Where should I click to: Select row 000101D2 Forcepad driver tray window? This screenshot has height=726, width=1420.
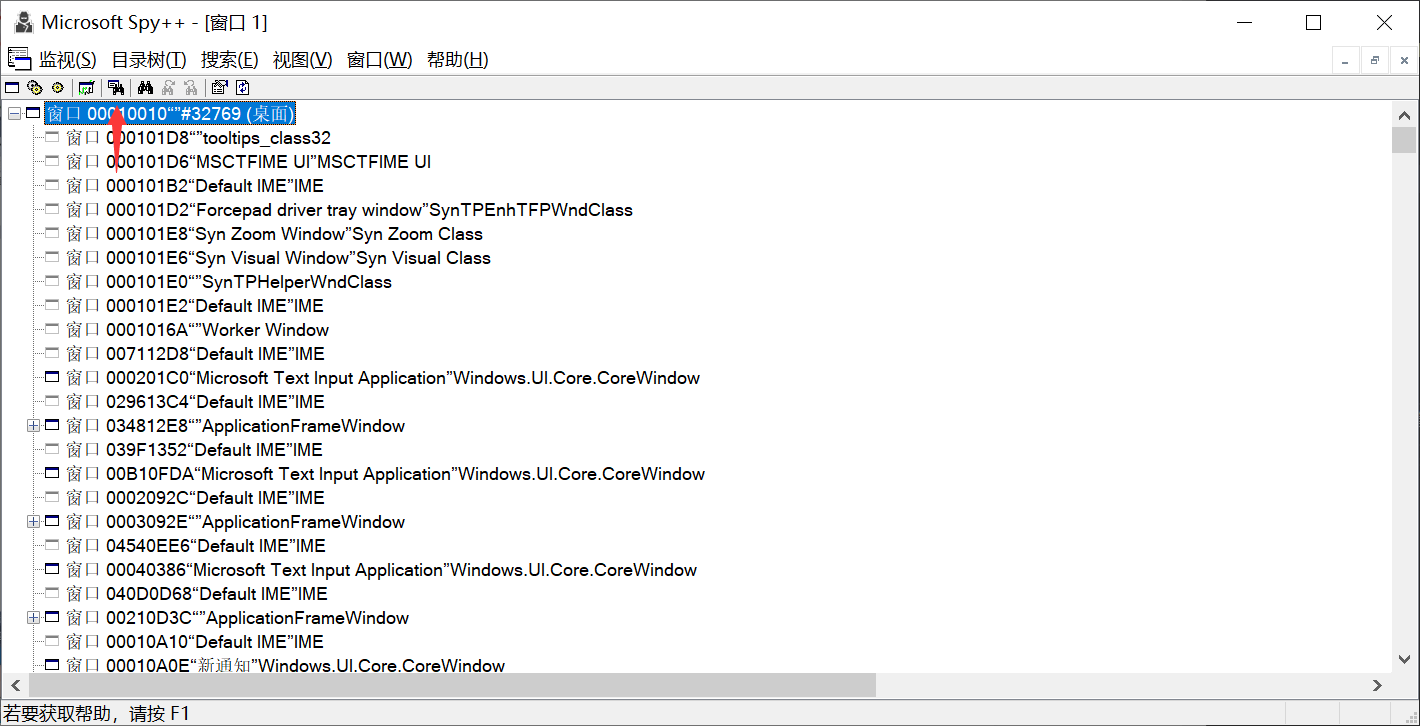tap(349, 210)
